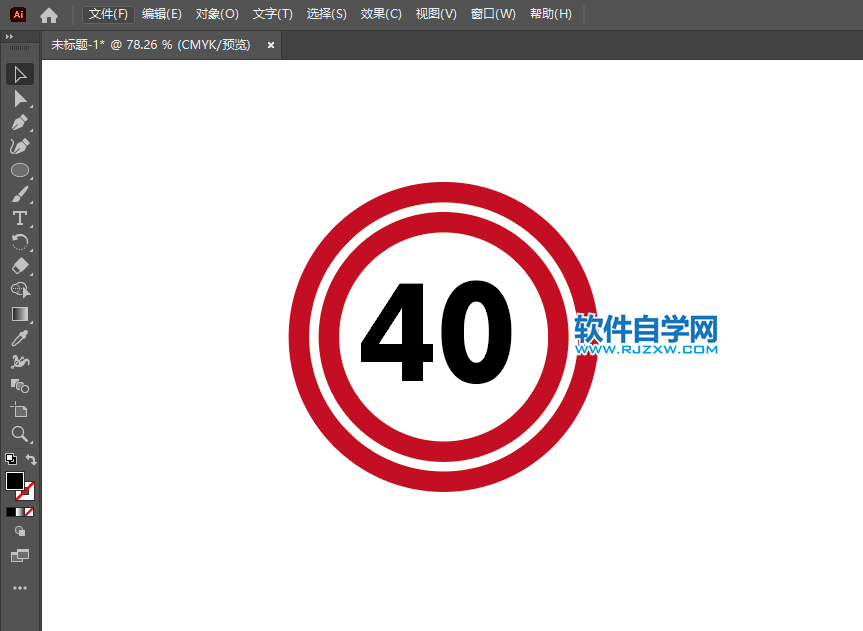Viewport: 863px width, 631px height.
Task: Select the Zoom tool
Action: coord(20,434)
